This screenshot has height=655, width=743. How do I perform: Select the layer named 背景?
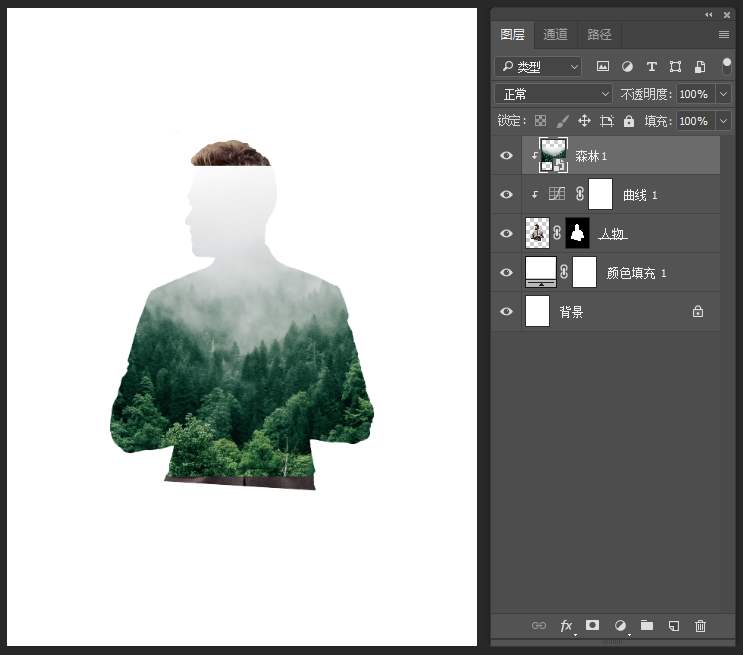(621, 311)
